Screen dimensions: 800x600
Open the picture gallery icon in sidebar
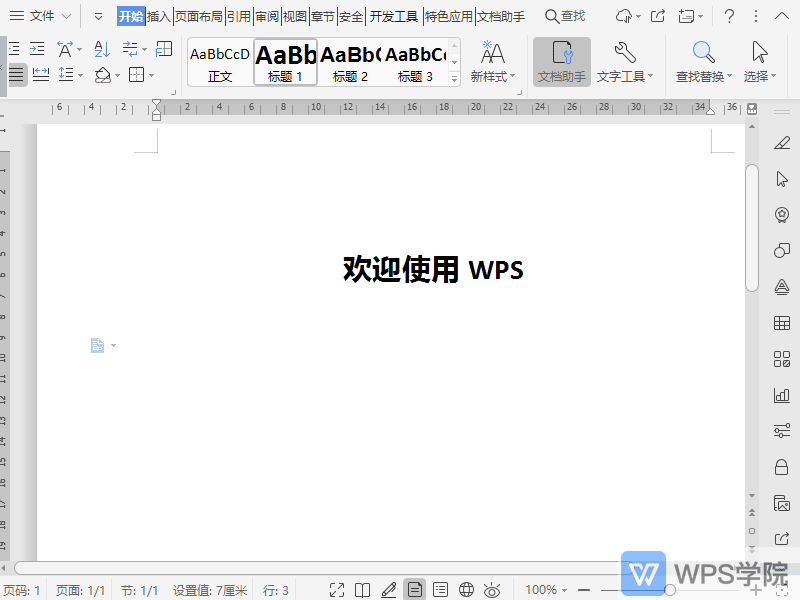click(x=782, y=503)
